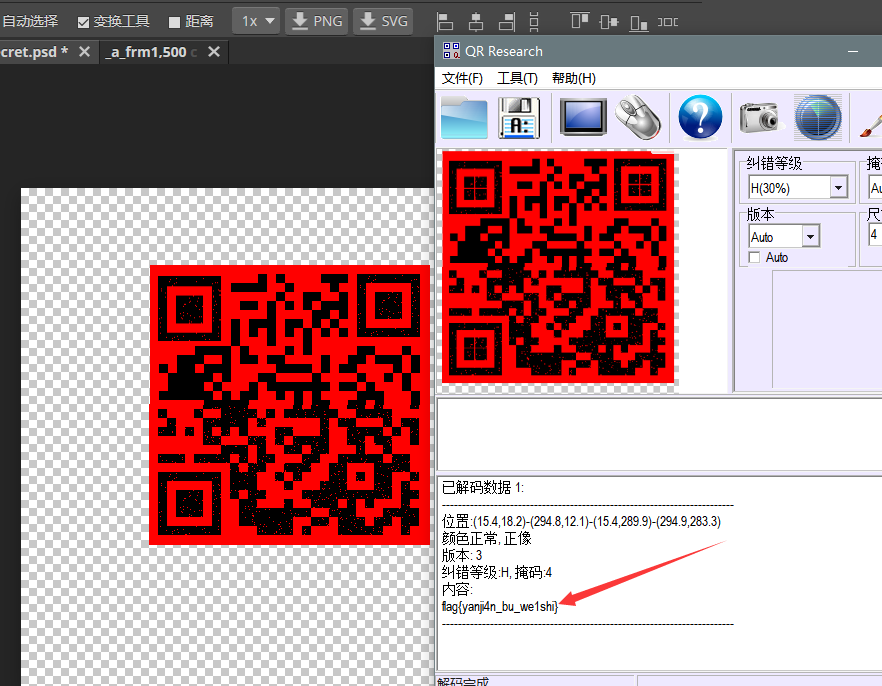The width and height of the screenshot is (882, 686).
Task: Click the red QR code on the canvas
Action: tap(290, 405)
